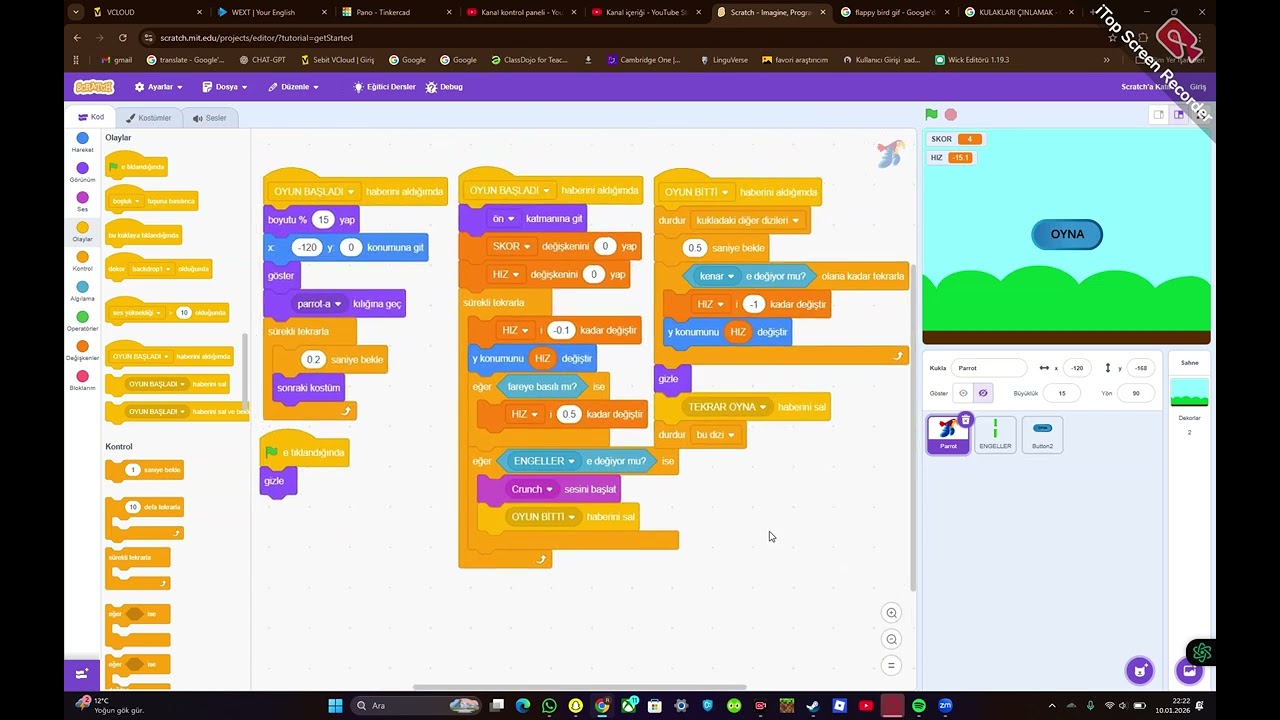Click the Büyüklük size field showing 15
Screen dimensions: 1280x720
click(1062, 393)
